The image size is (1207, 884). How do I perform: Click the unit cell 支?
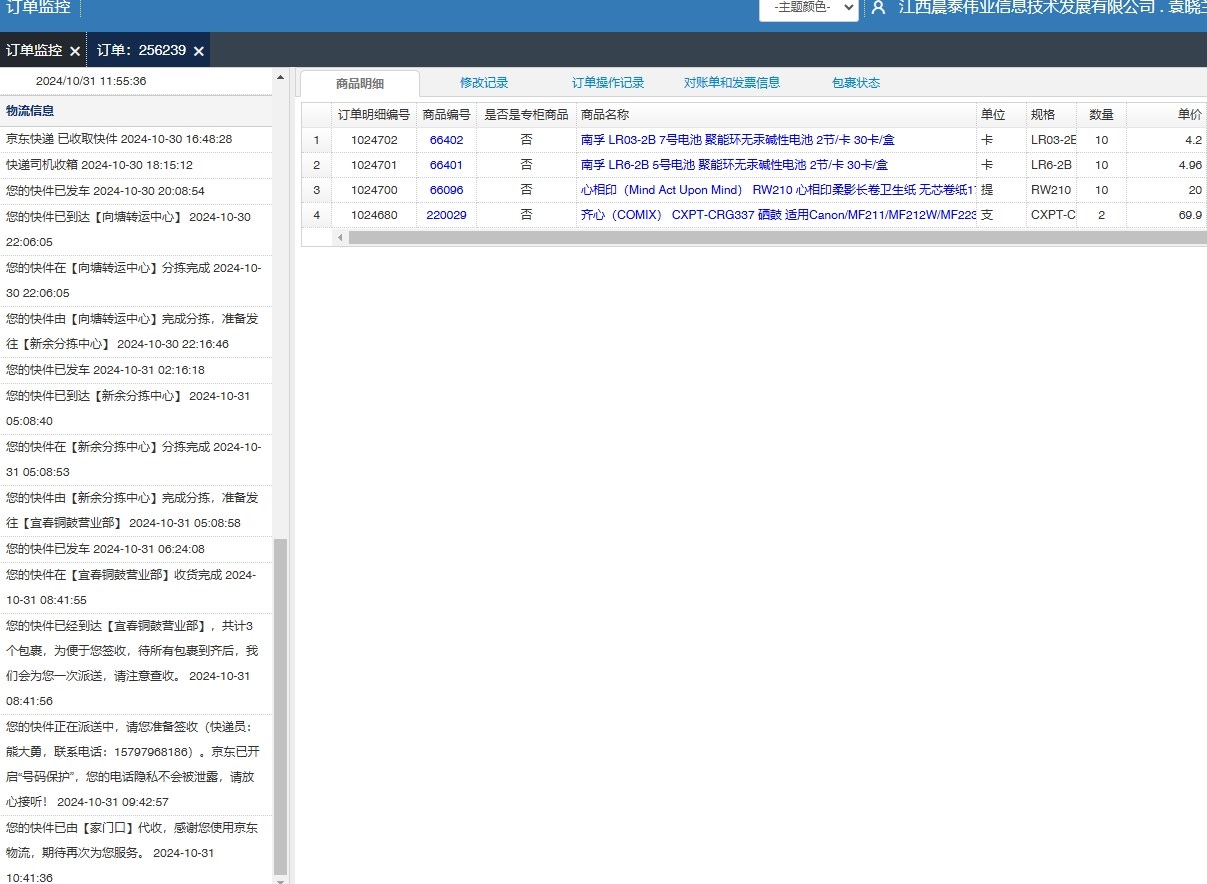pos(1001,215)
